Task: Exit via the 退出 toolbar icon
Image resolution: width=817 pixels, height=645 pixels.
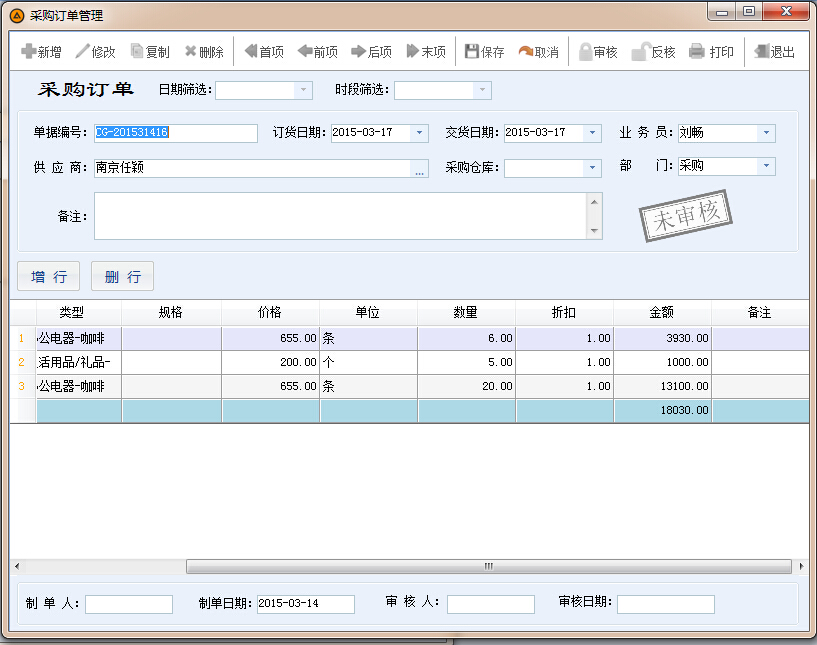Action: pos(773,52)
